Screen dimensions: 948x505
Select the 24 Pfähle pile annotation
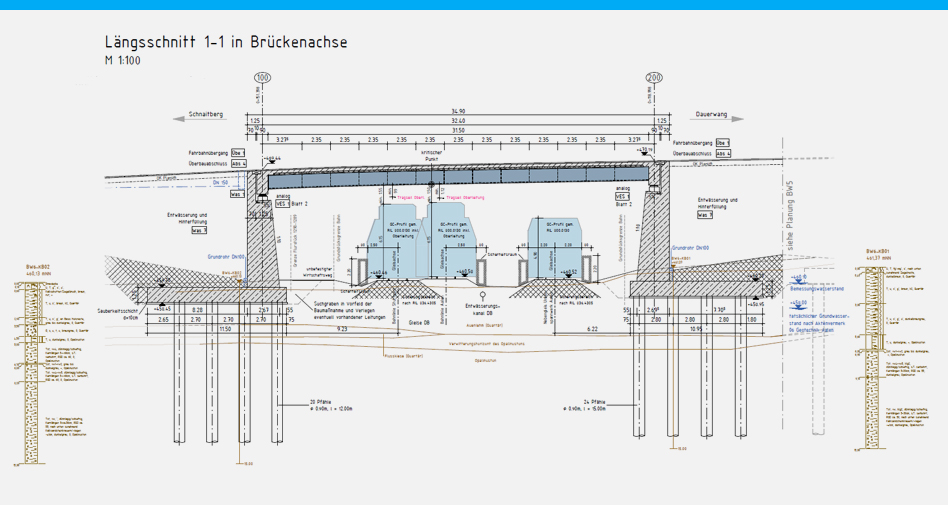[586, 405]
